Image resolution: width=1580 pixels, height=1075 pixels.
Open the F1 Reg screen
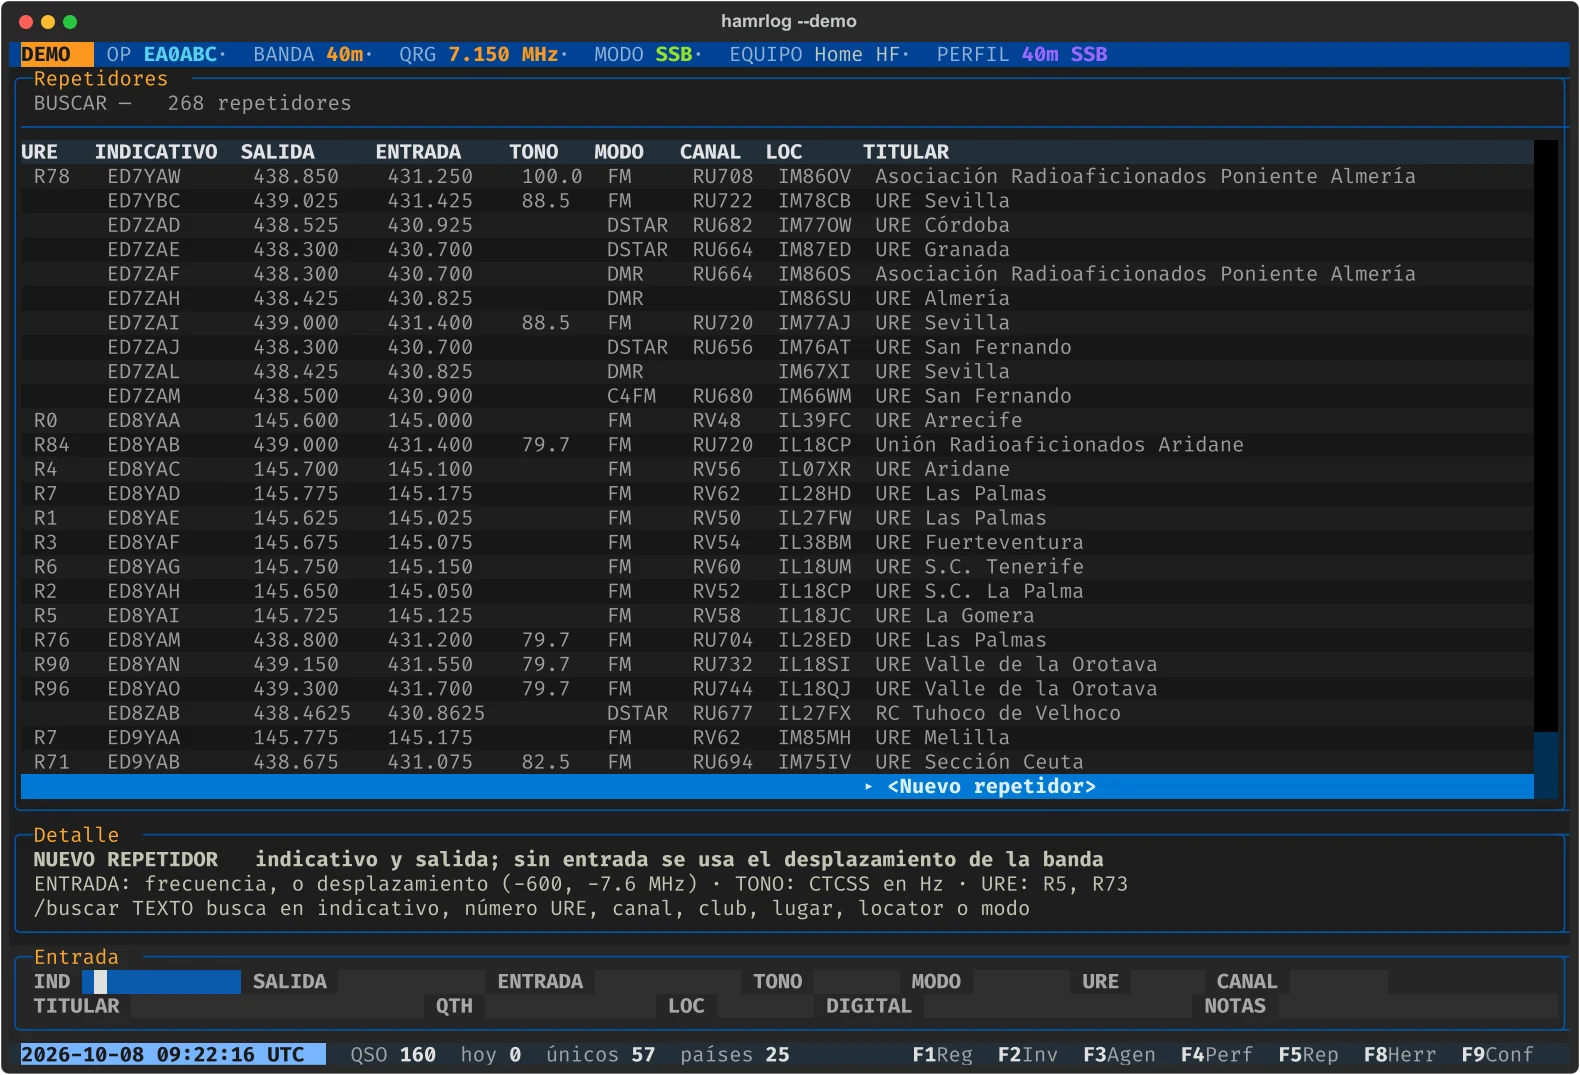pyautogui.click(x=942, y=1054)
